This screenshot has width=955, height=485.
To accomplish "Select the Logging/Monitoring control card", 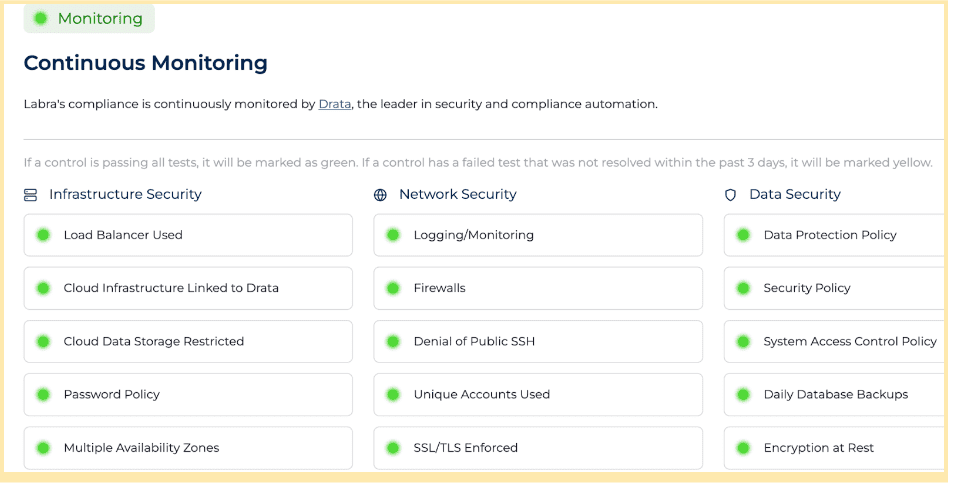I will point(538,235).
